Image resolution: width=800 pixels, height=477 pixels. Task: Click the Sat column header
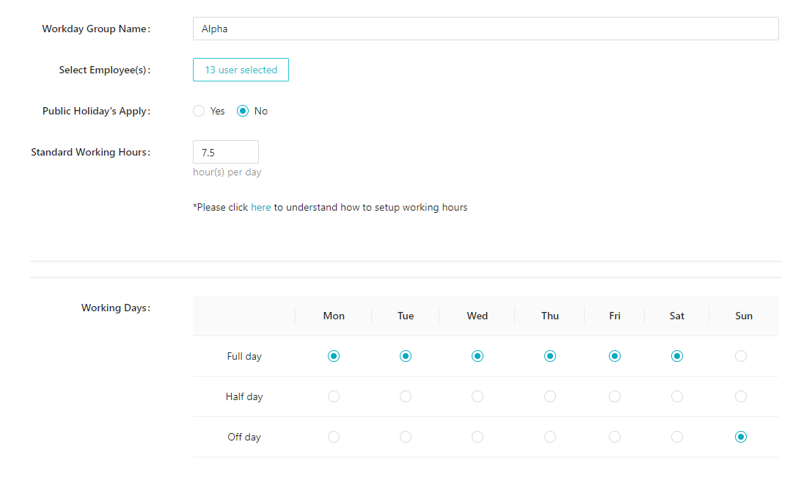tap(677, 316)
